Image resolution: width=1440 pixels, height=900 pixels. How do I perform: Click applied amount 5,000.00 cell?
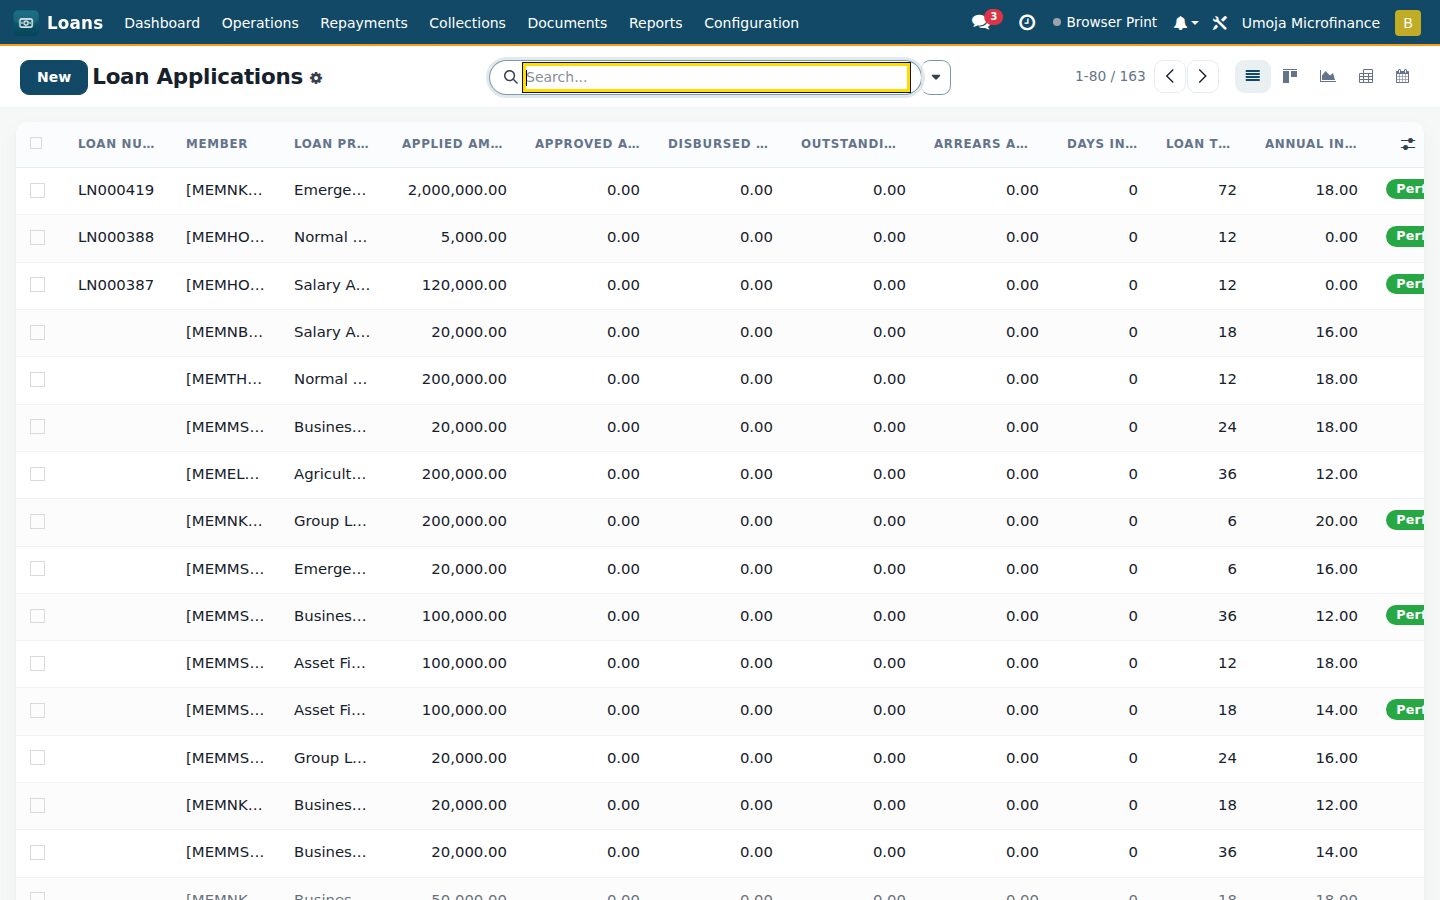[x=473, y=237]
